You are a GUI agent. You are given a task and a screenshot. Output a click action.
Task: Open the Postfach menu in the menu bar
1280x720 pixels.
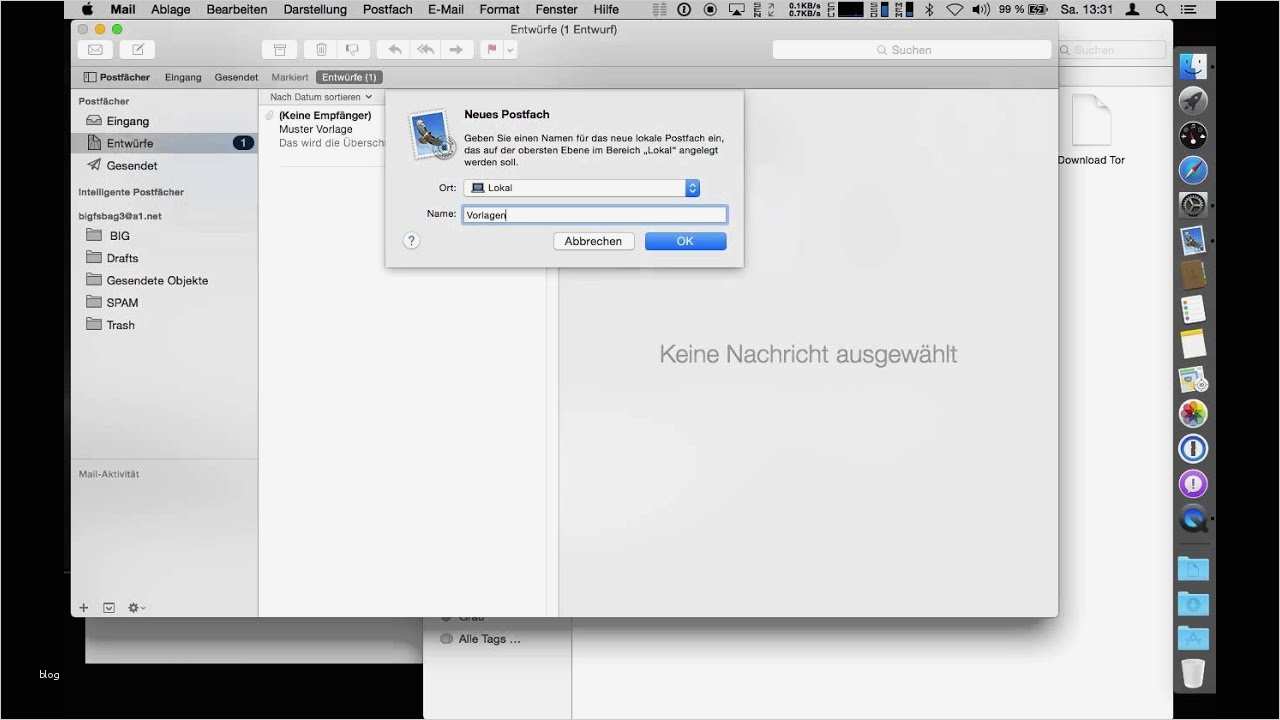[x=387, y=9]
